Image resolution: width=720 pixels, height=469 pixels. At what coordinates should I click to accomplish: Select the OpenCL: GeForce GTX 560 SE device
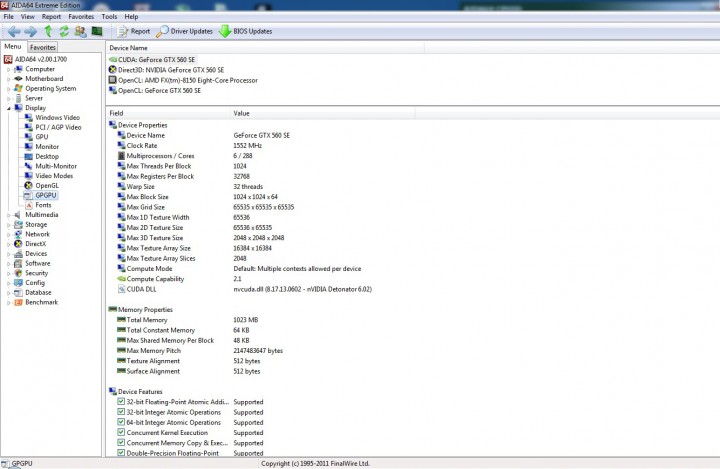coord(155,90)
